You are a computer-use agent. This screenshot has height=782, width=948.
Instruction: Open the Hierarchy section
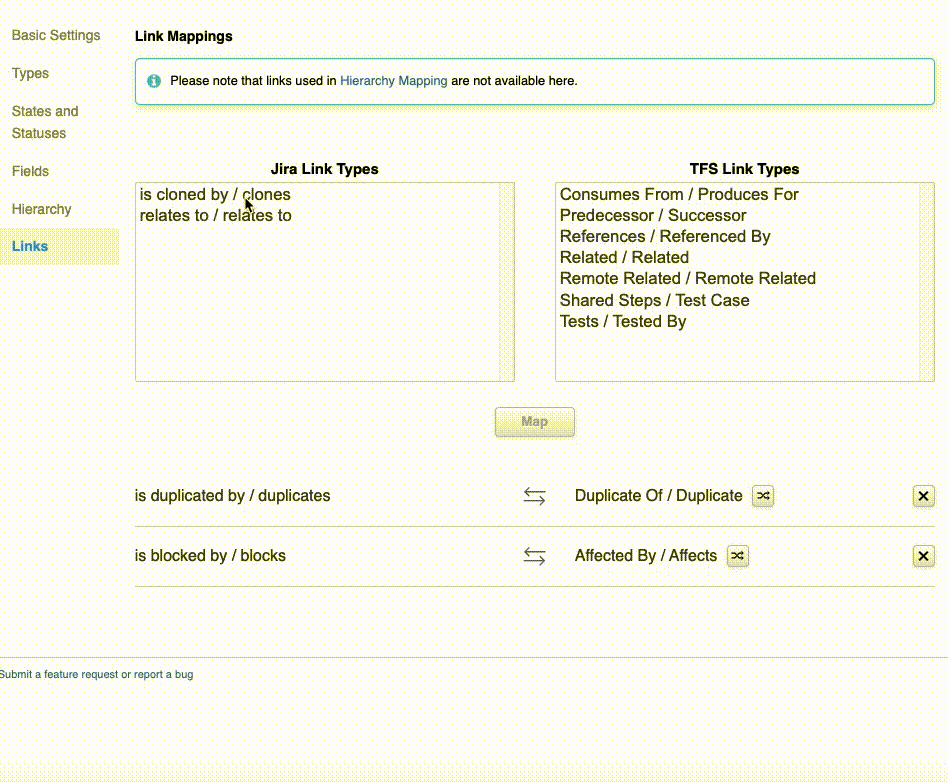pyautogui.click(x=41, y=209)
